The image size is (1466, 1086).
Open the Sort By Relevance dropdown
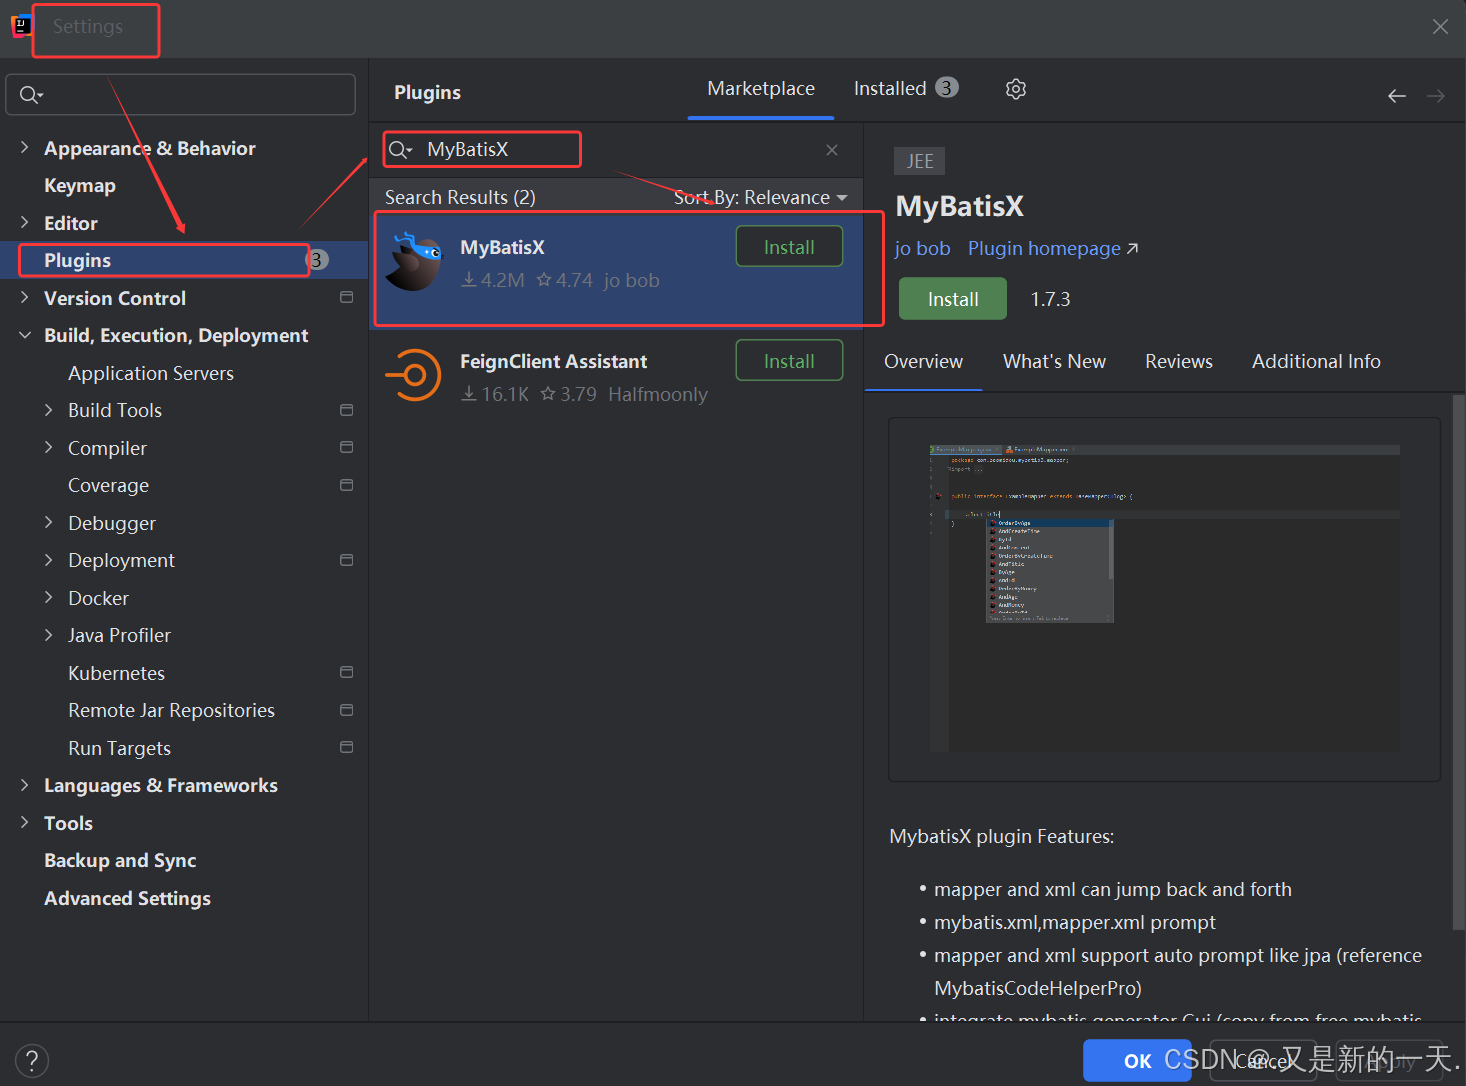761,198
